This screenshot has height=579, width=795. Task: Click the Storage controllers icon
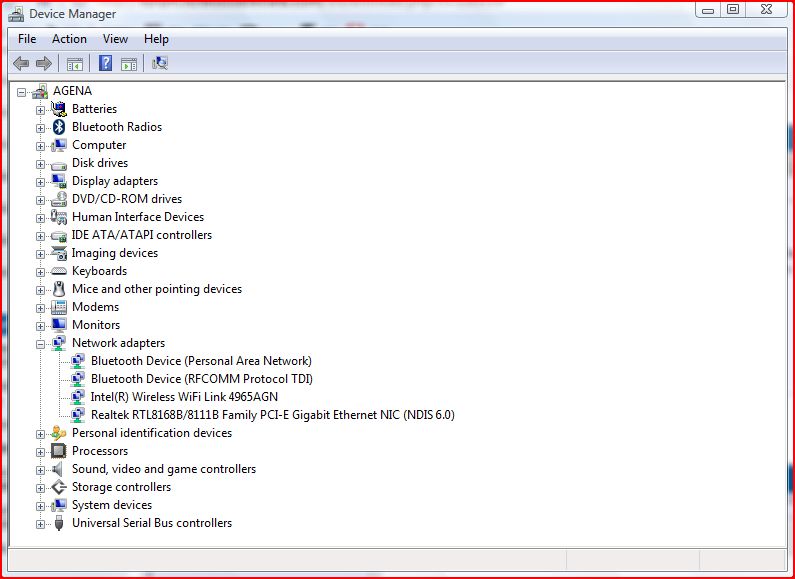tap(59, 487)
